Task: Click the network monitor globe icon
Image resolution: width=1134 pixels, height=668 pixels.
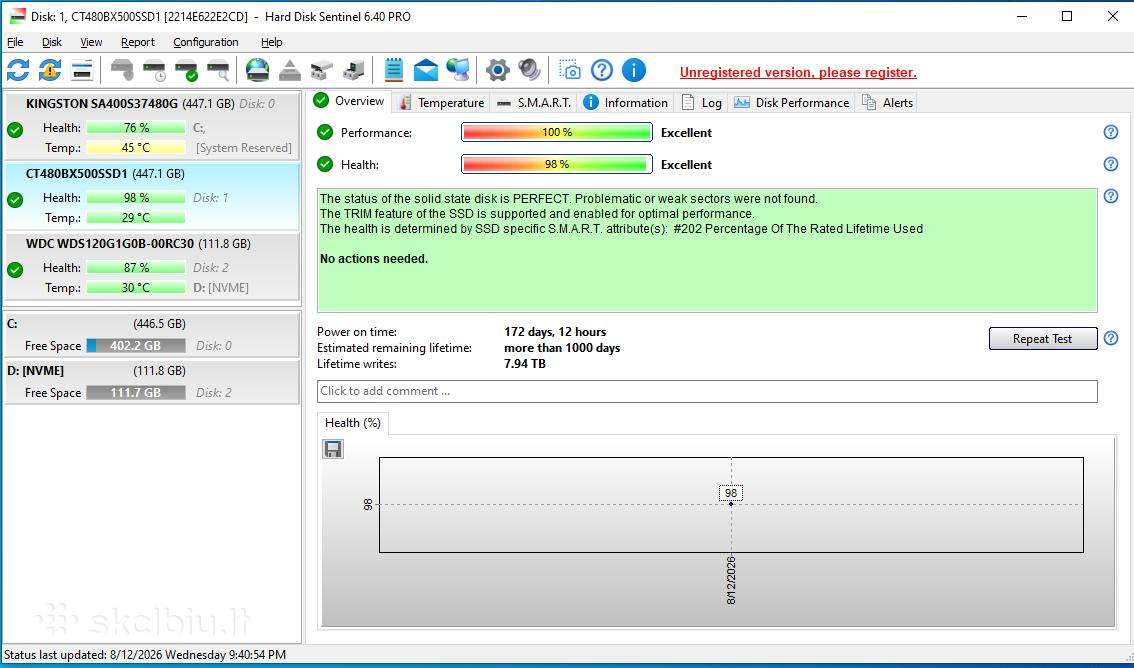Action: 457,70
